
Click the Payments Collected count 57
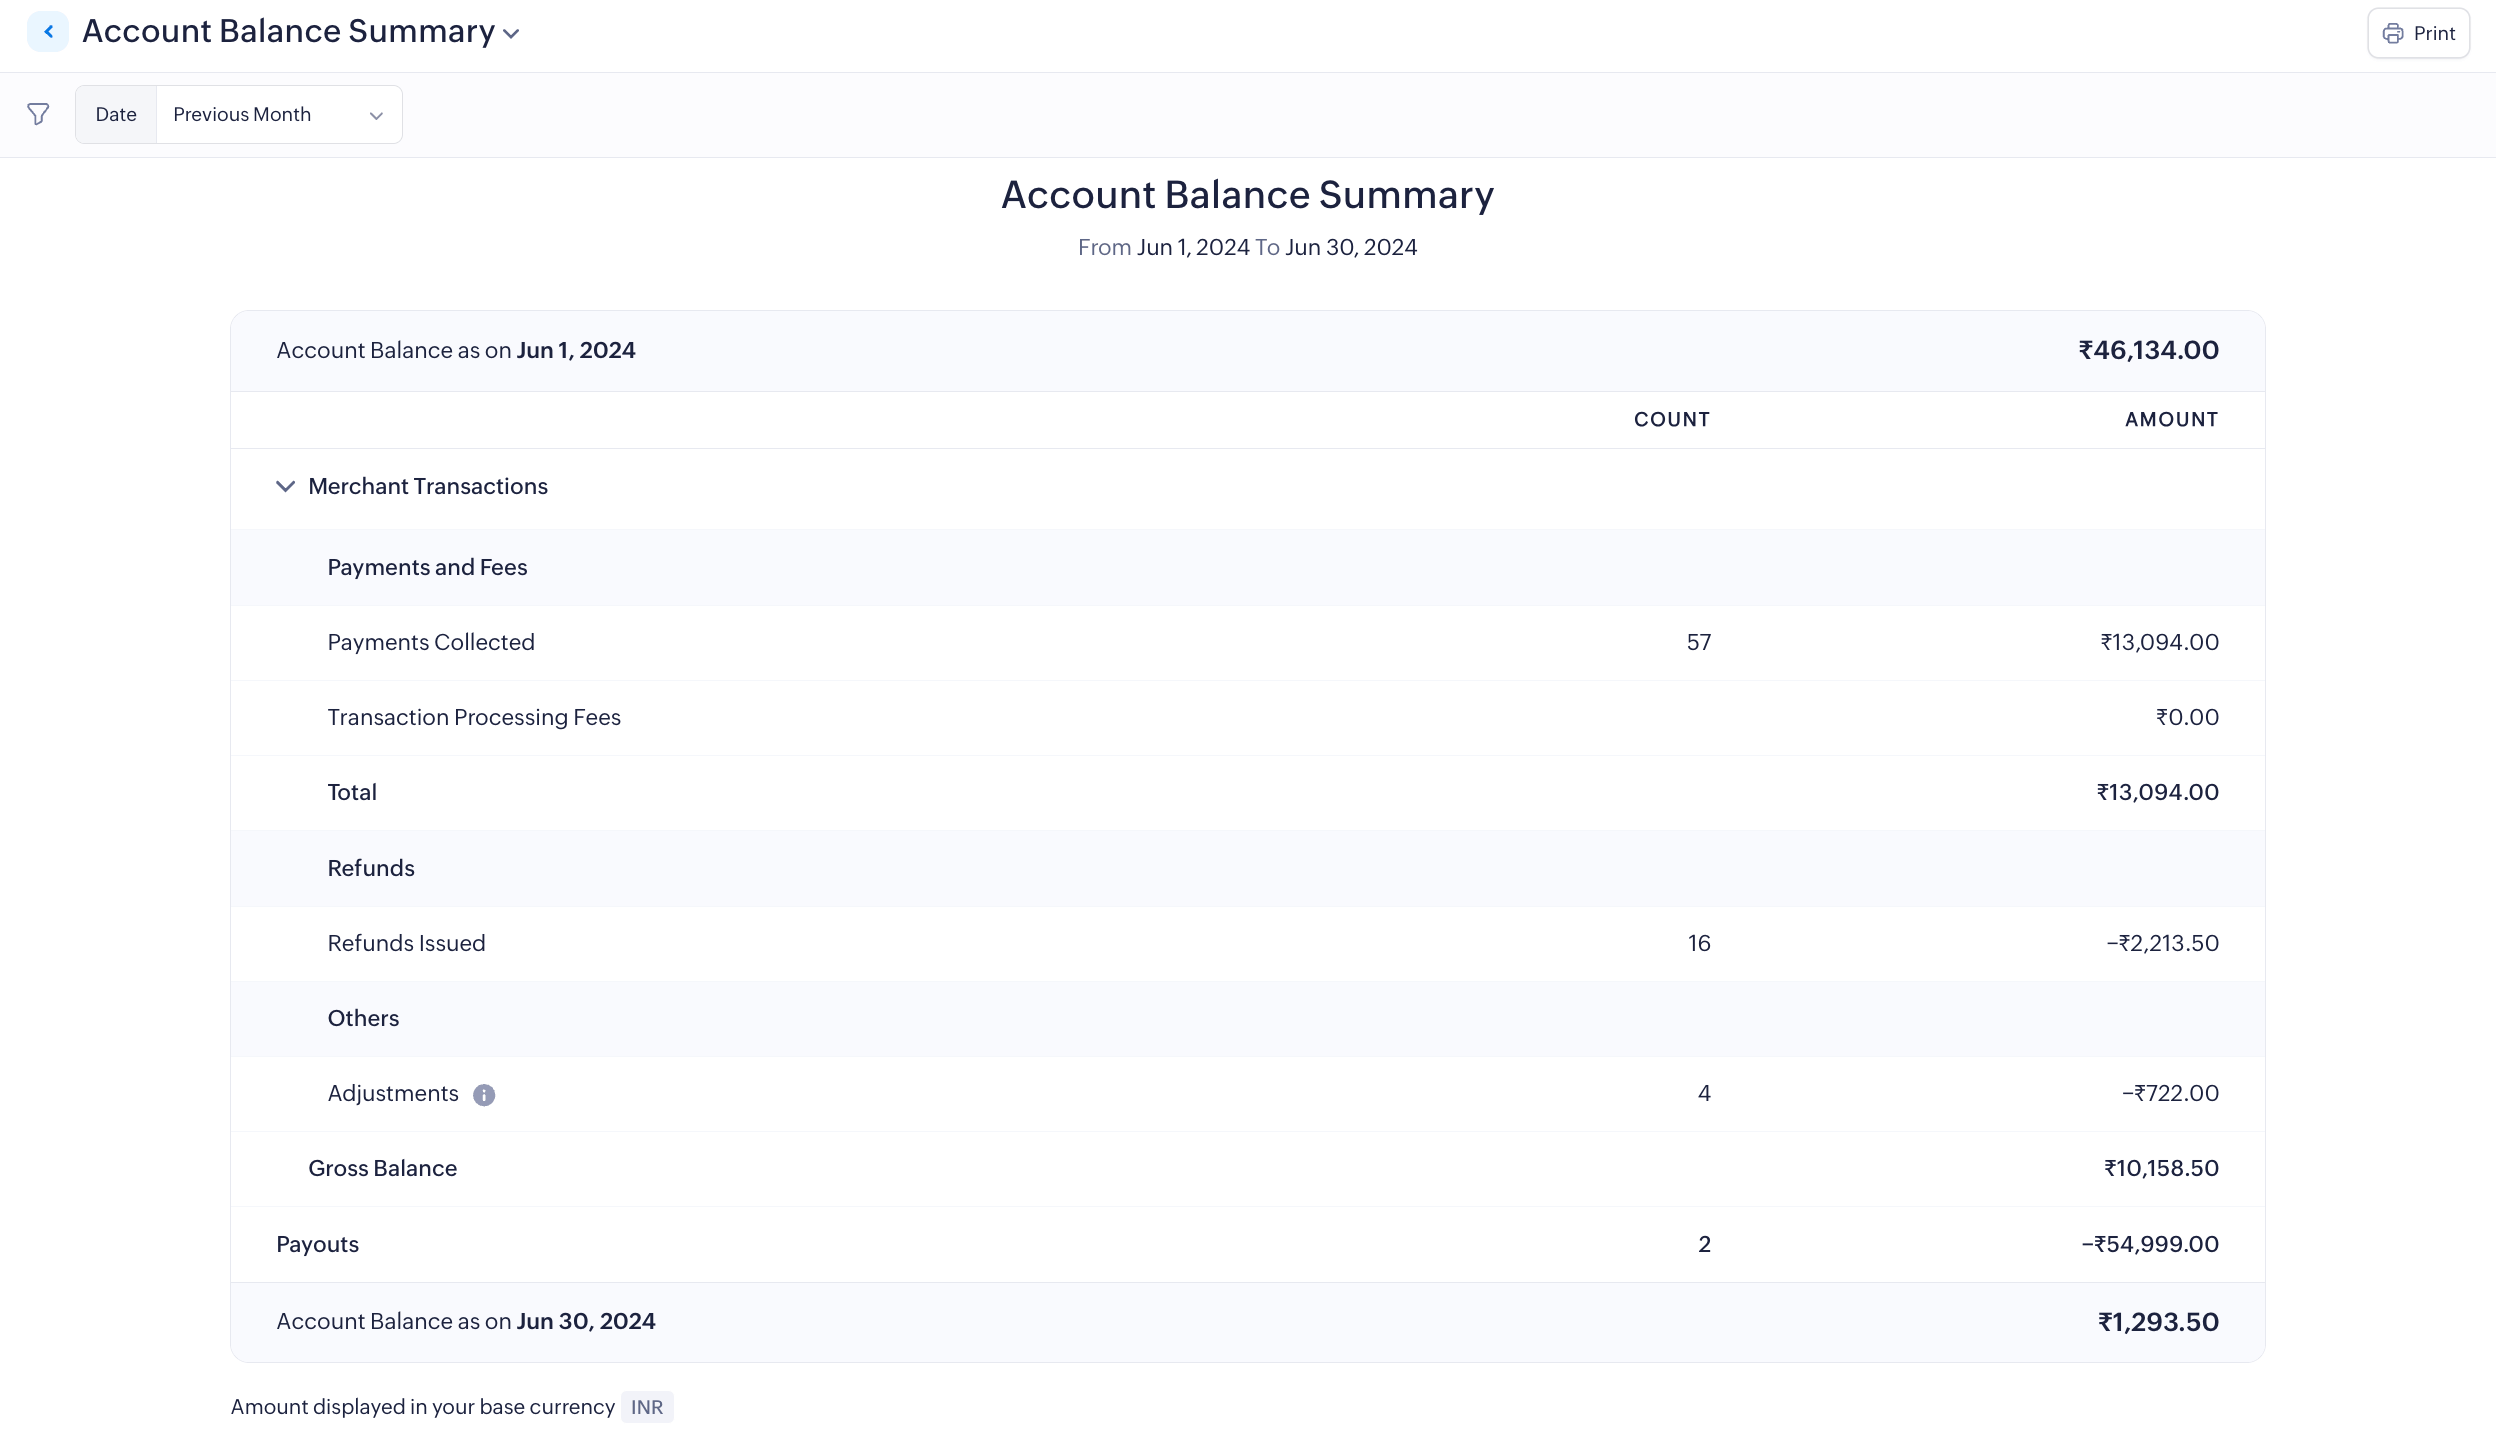point(1698,643)
